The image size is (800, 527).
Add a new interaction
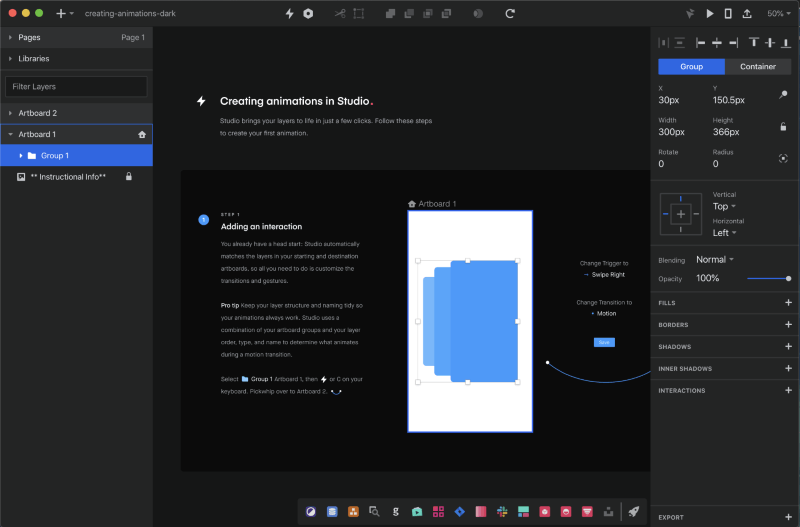click(x=788, y=391)
